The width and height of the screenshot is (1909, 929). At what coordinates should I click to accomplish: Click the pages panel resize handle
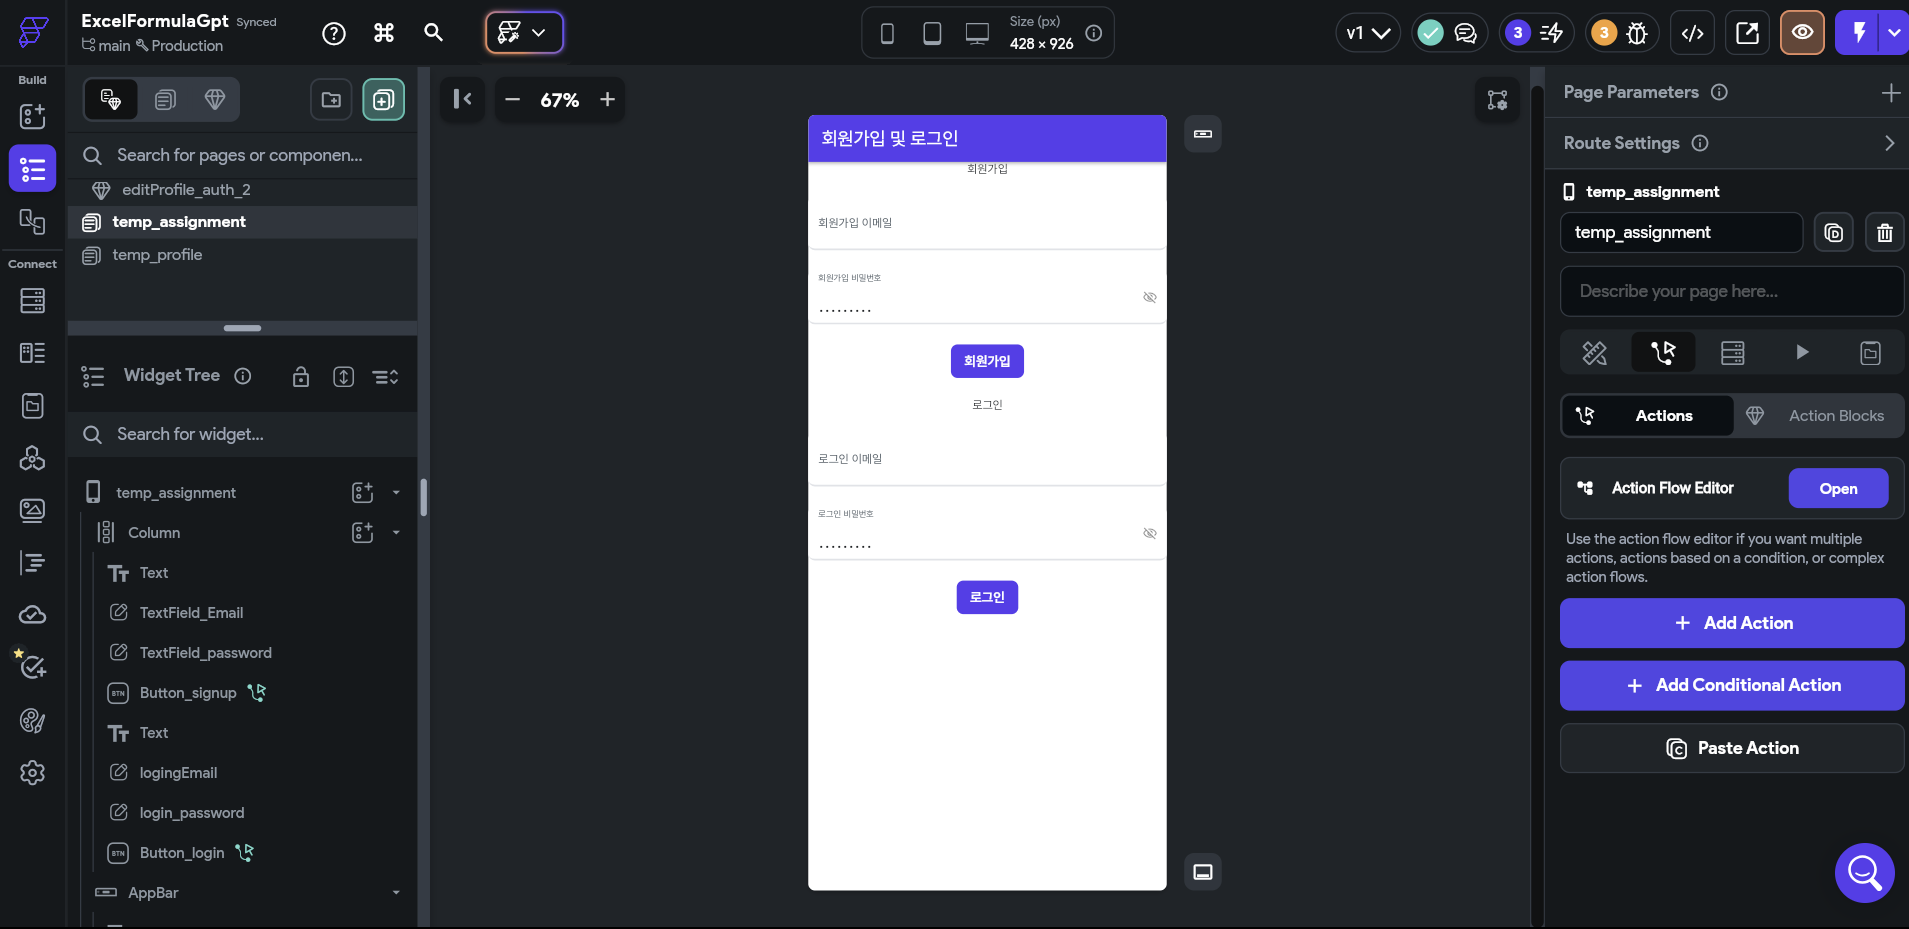tap(242, 328)
